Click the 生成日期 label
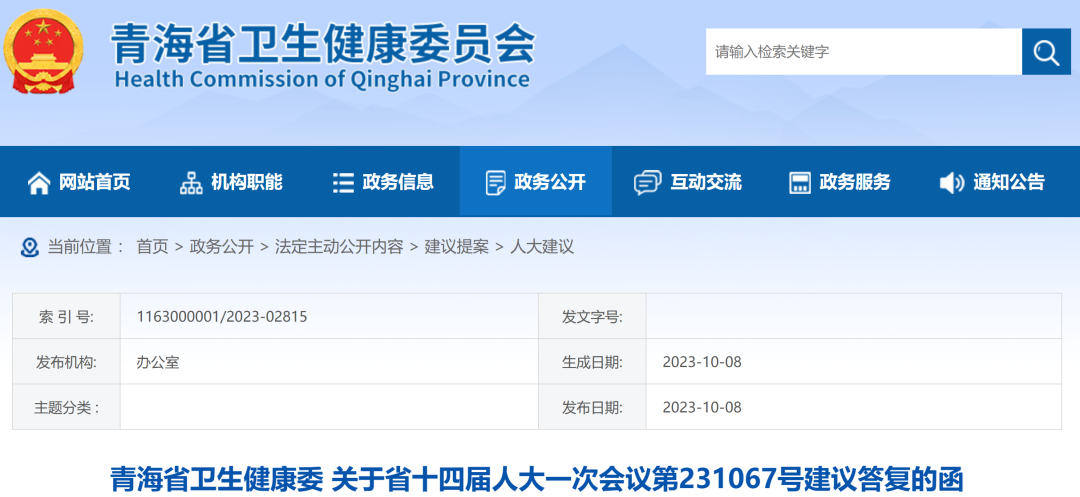Image resolution: width=1080 pixels, height=497 pixels. (592, 362)
